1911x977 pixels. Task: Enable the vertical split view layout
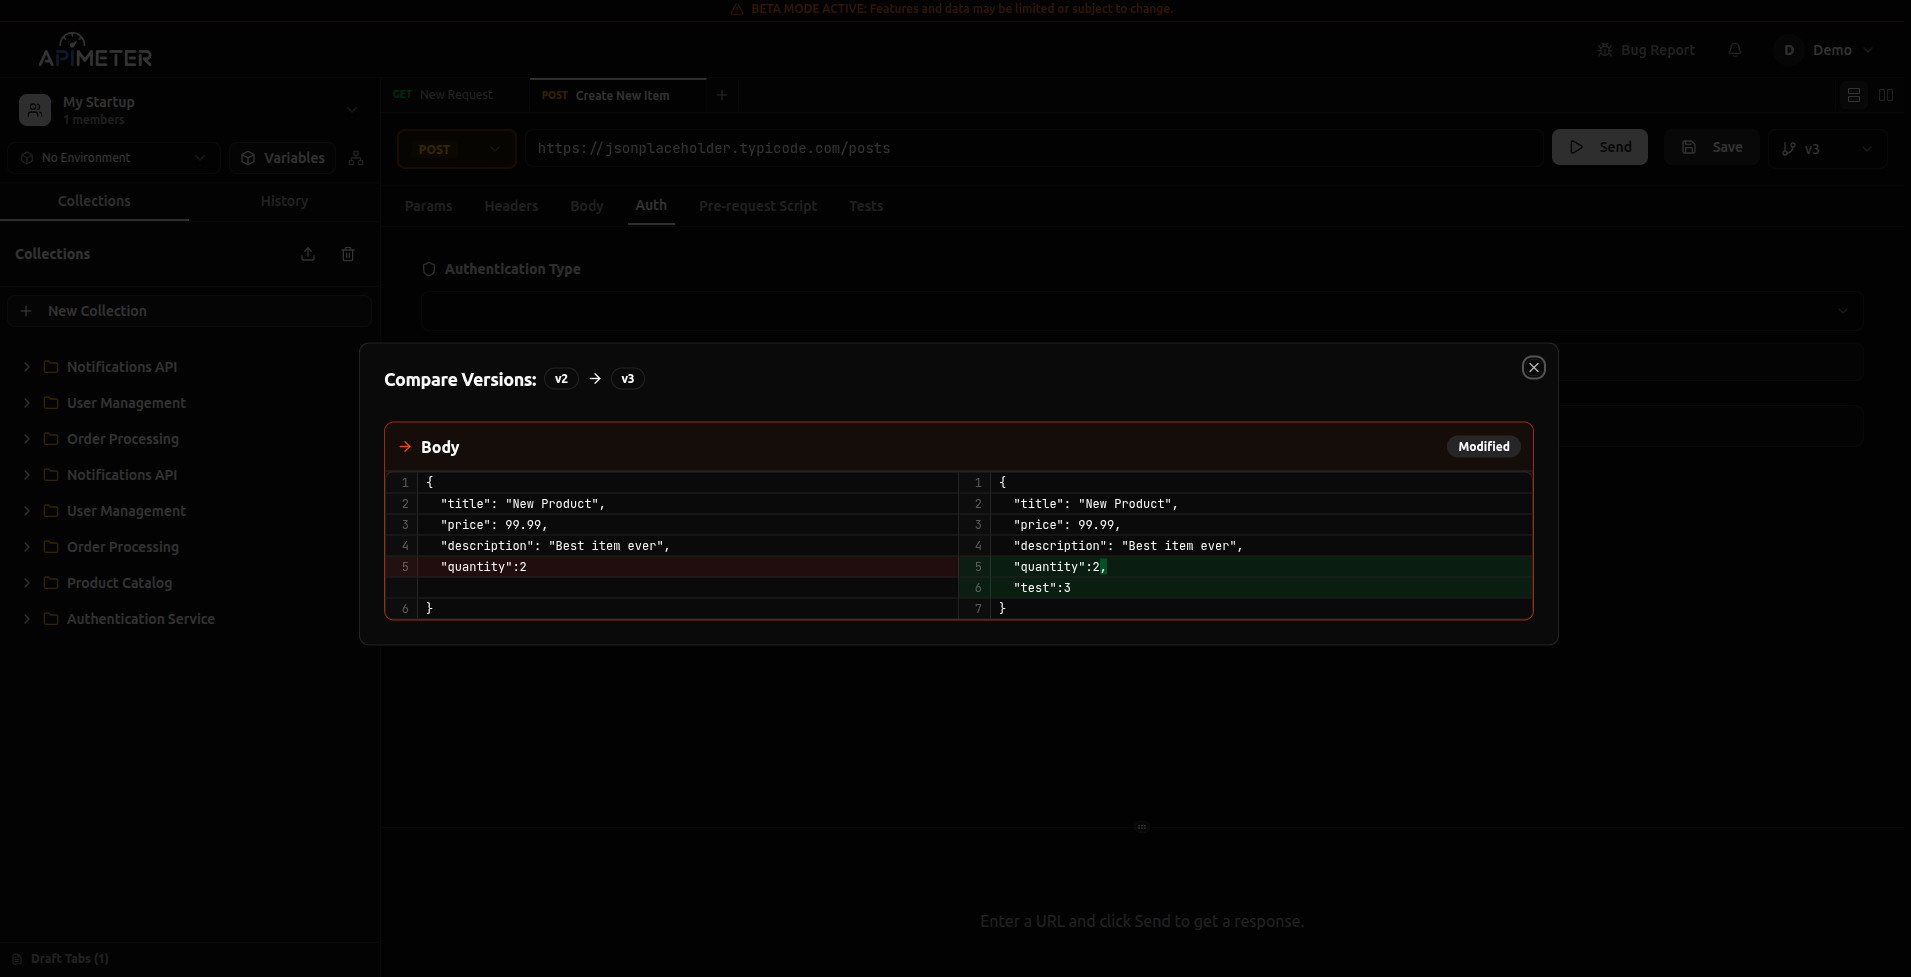[1886, 95]
